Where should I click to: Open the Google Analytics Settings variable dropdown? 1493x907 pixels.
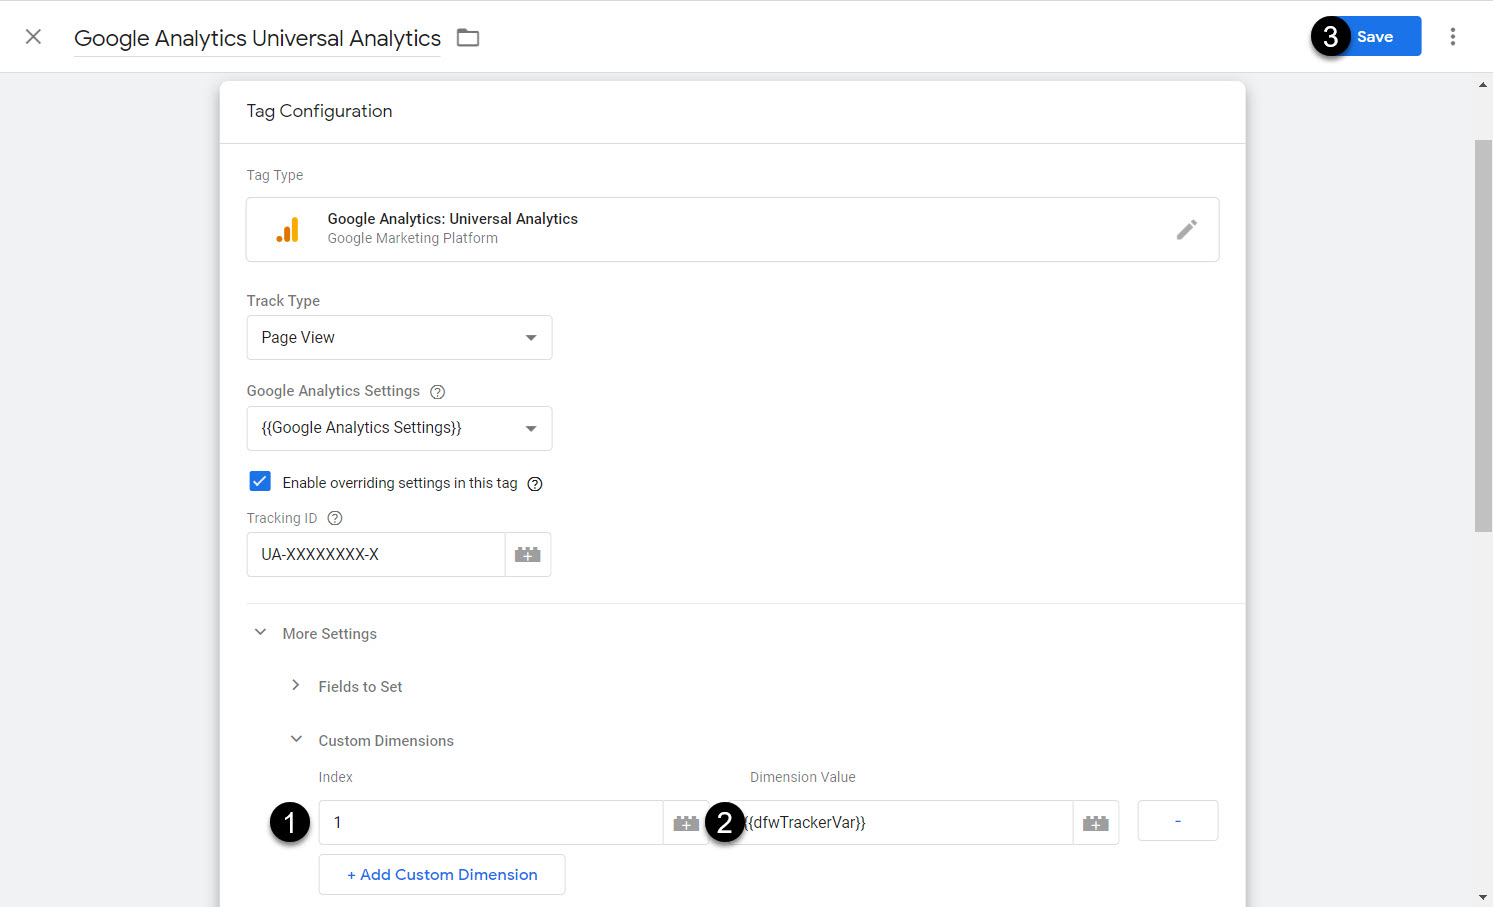point(399,428)
